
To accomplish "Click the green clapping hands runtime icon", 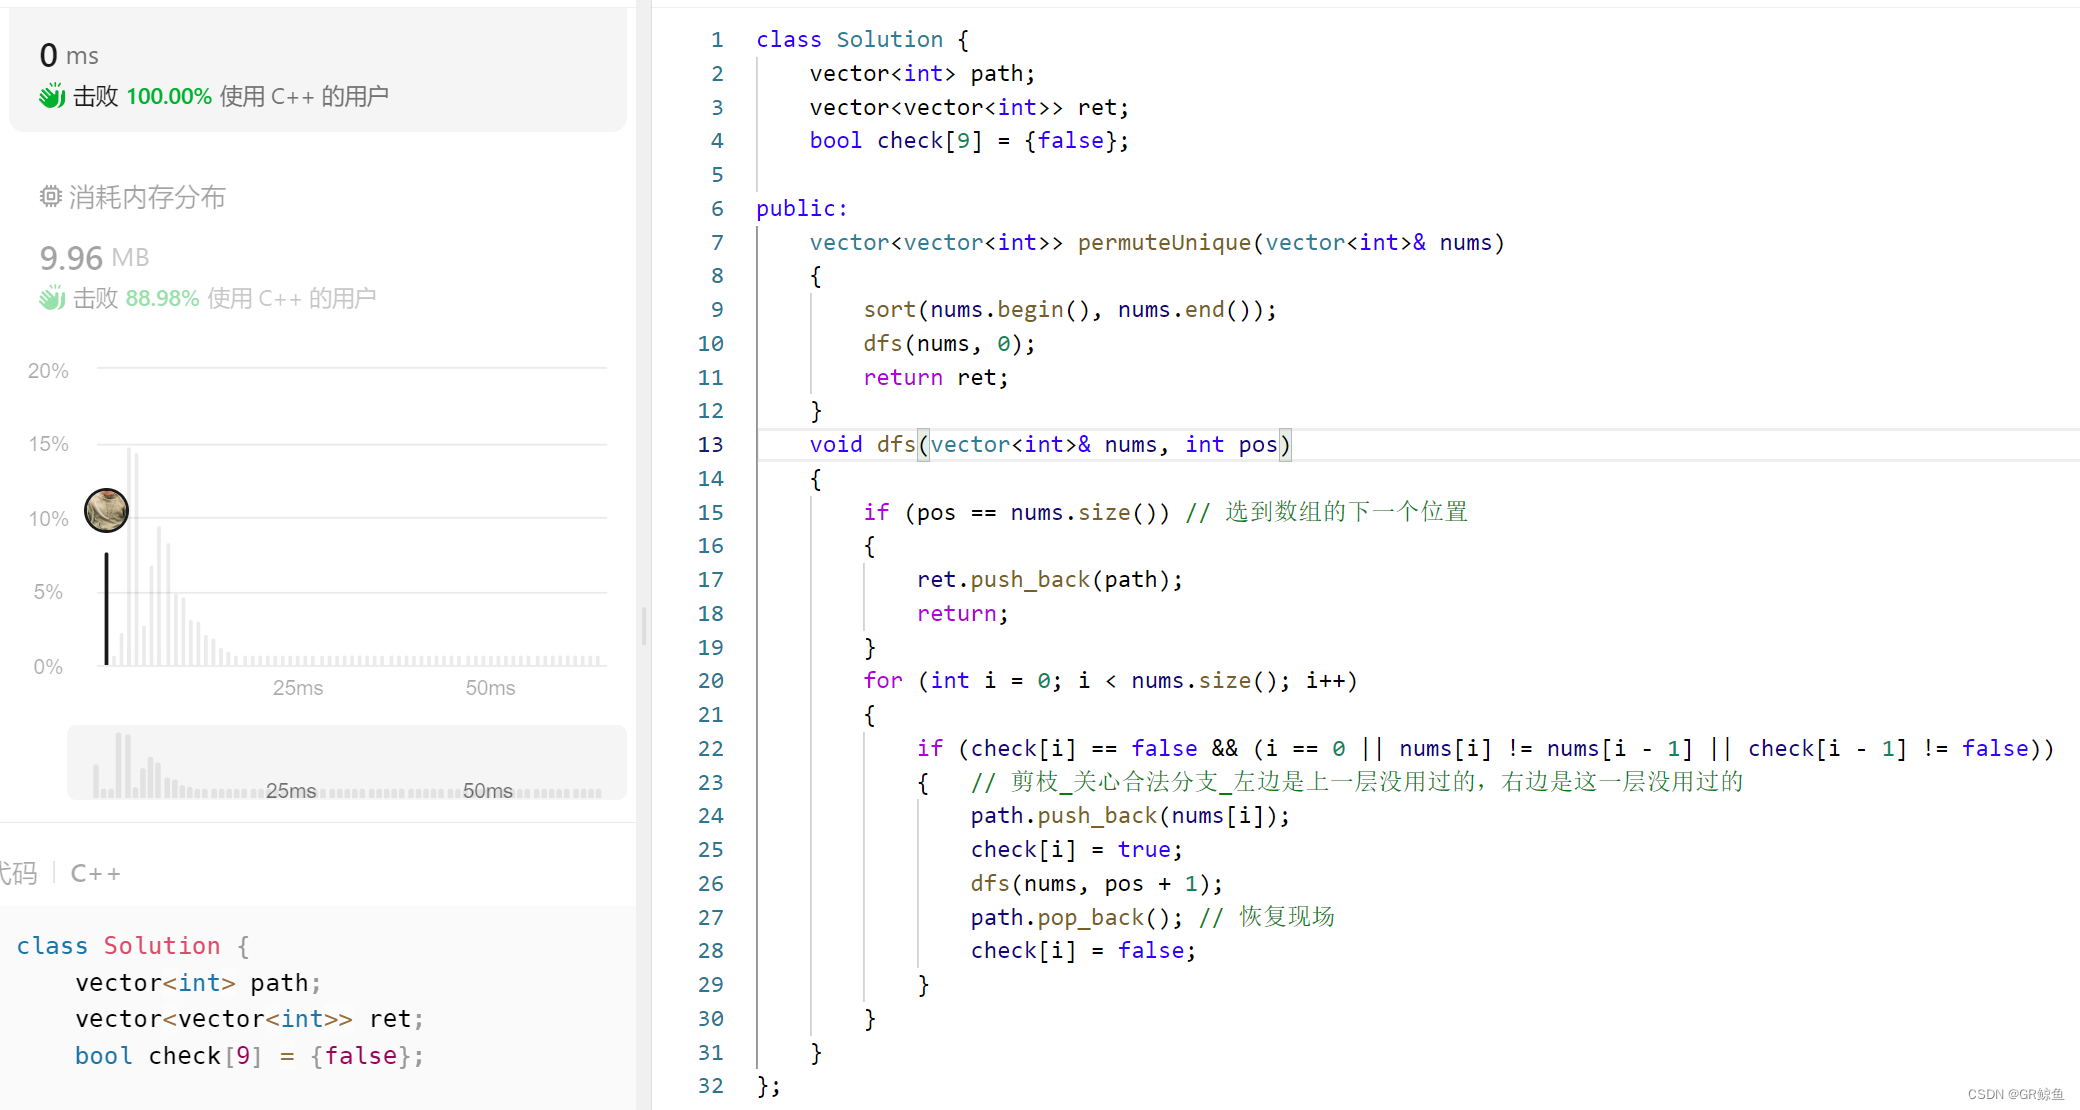I will click(x=52, y=96).
